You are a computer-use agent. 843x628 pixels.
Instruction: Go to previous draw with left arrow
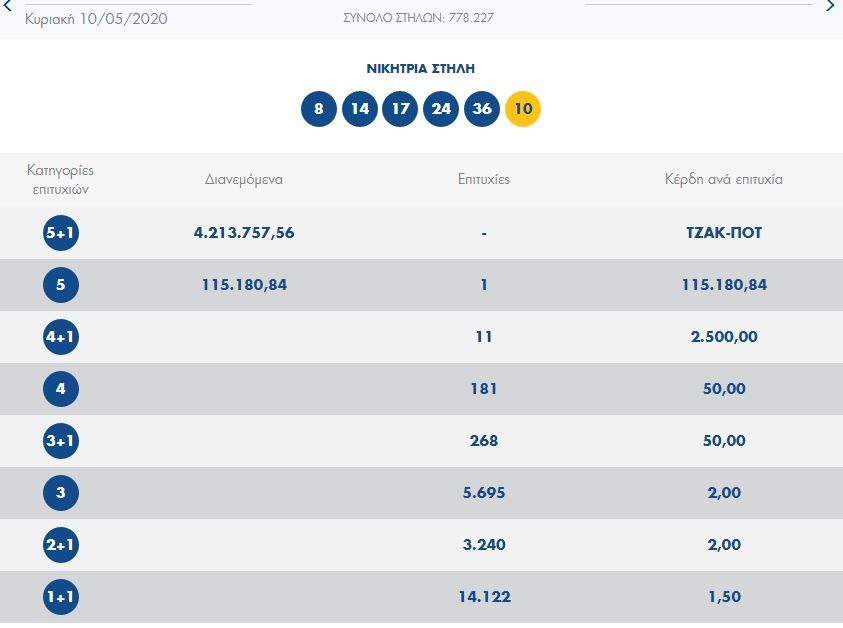click(8, 6)
